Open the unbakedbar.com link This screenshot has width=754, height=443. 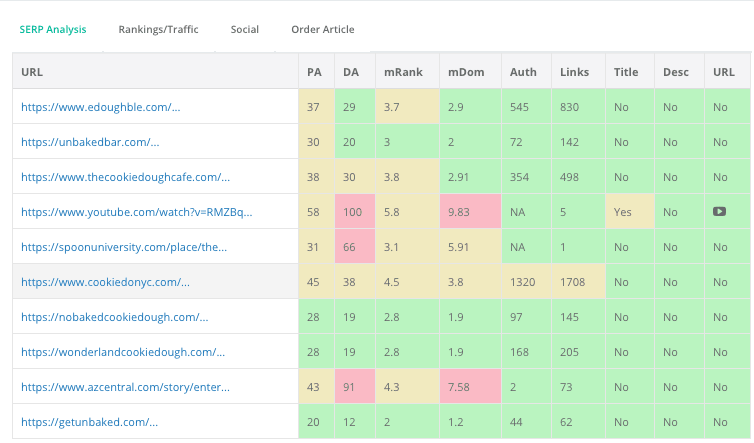click(90, 142)
